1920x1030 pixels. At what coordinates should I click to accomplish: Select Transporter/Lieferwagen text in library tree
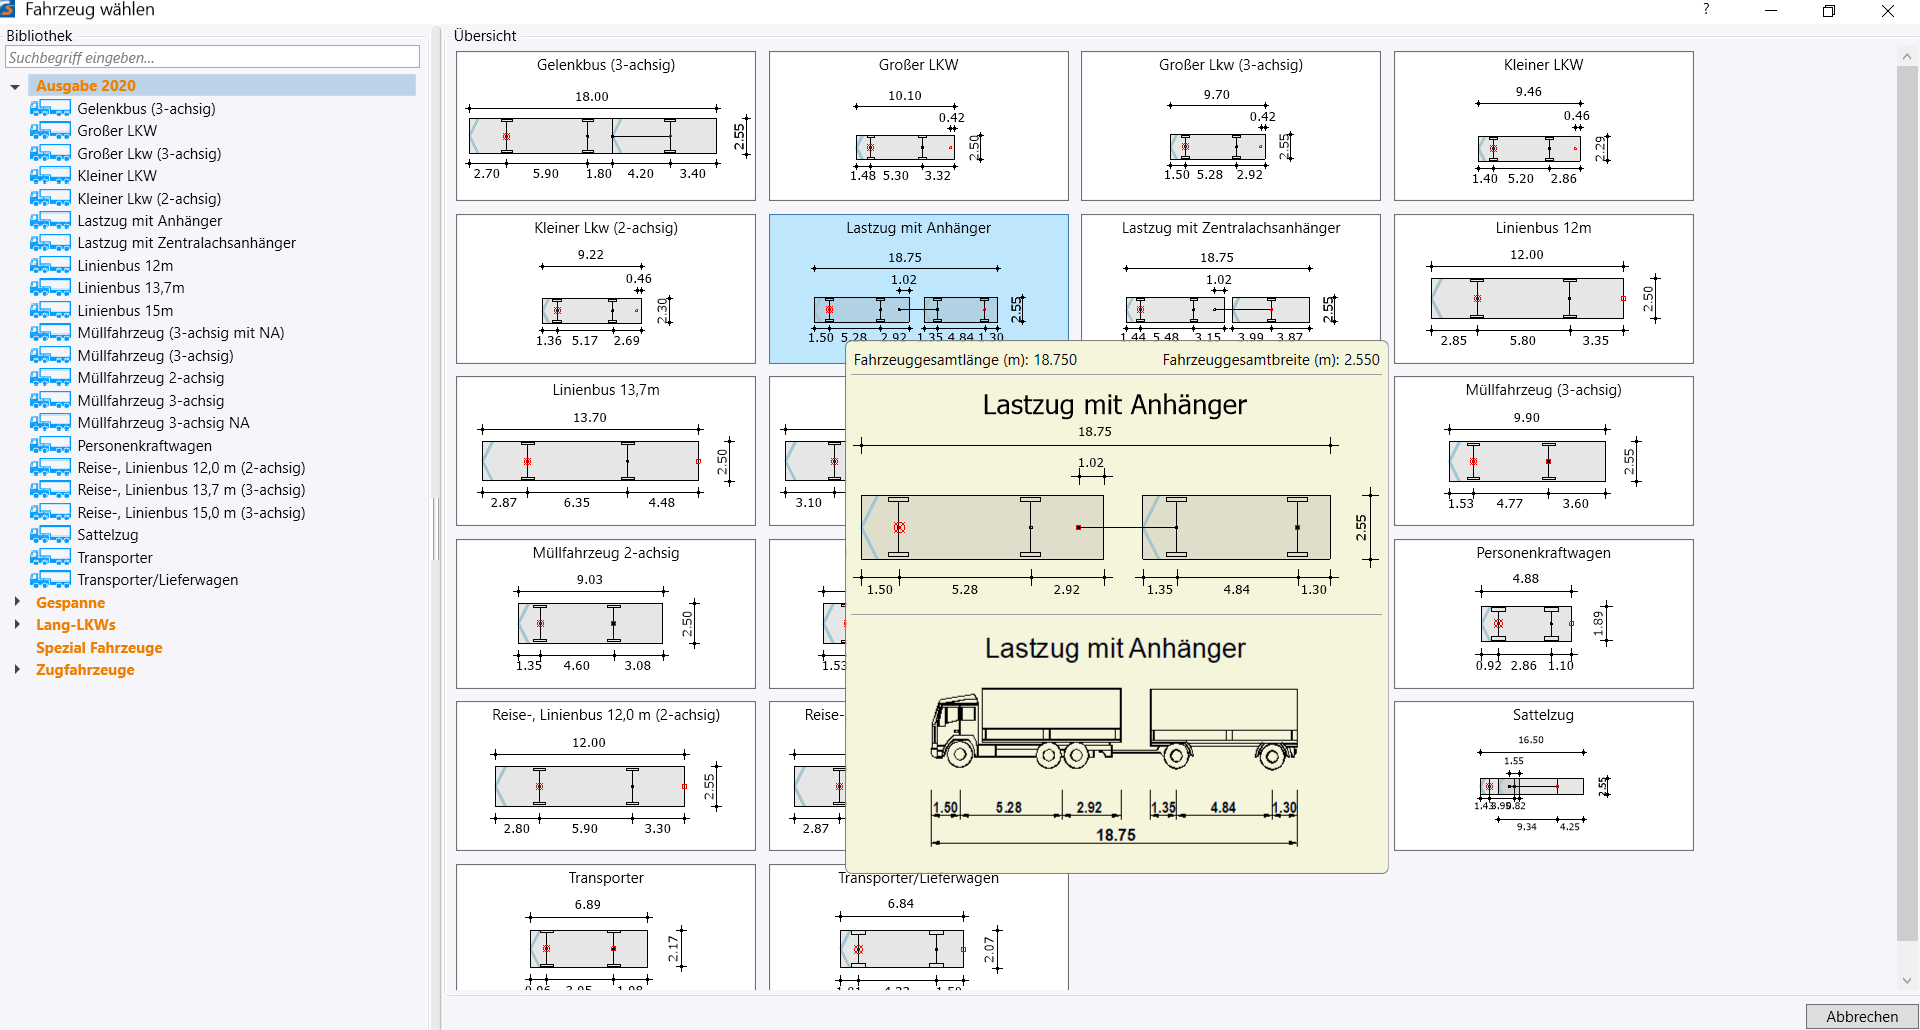tap(158, 580)
